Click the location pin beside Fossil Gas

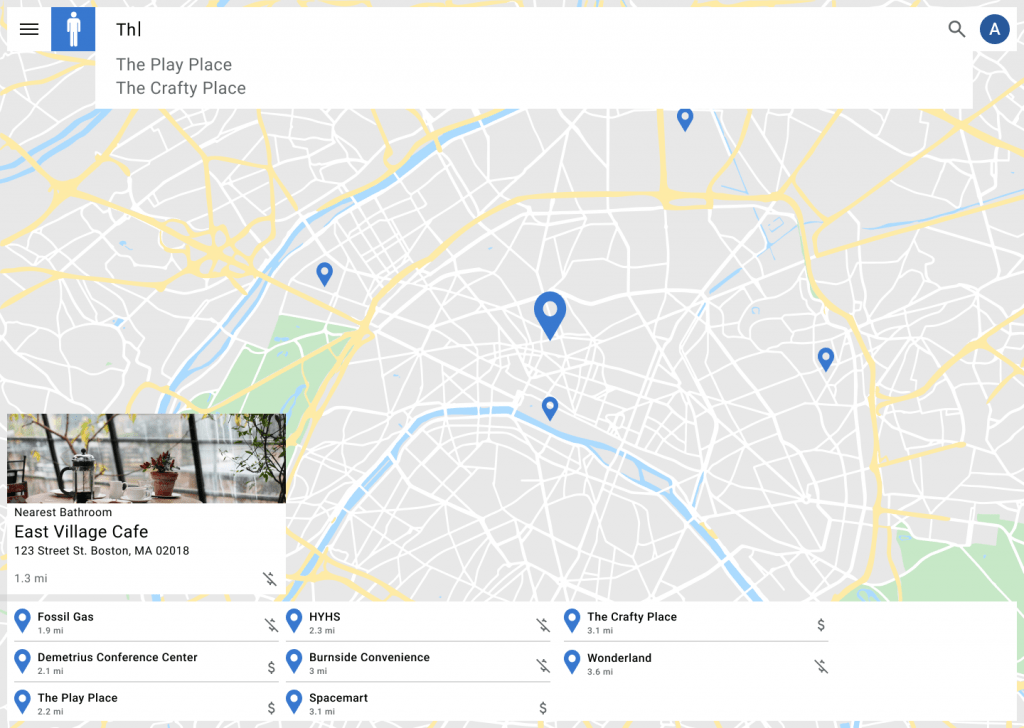point(22,622)
